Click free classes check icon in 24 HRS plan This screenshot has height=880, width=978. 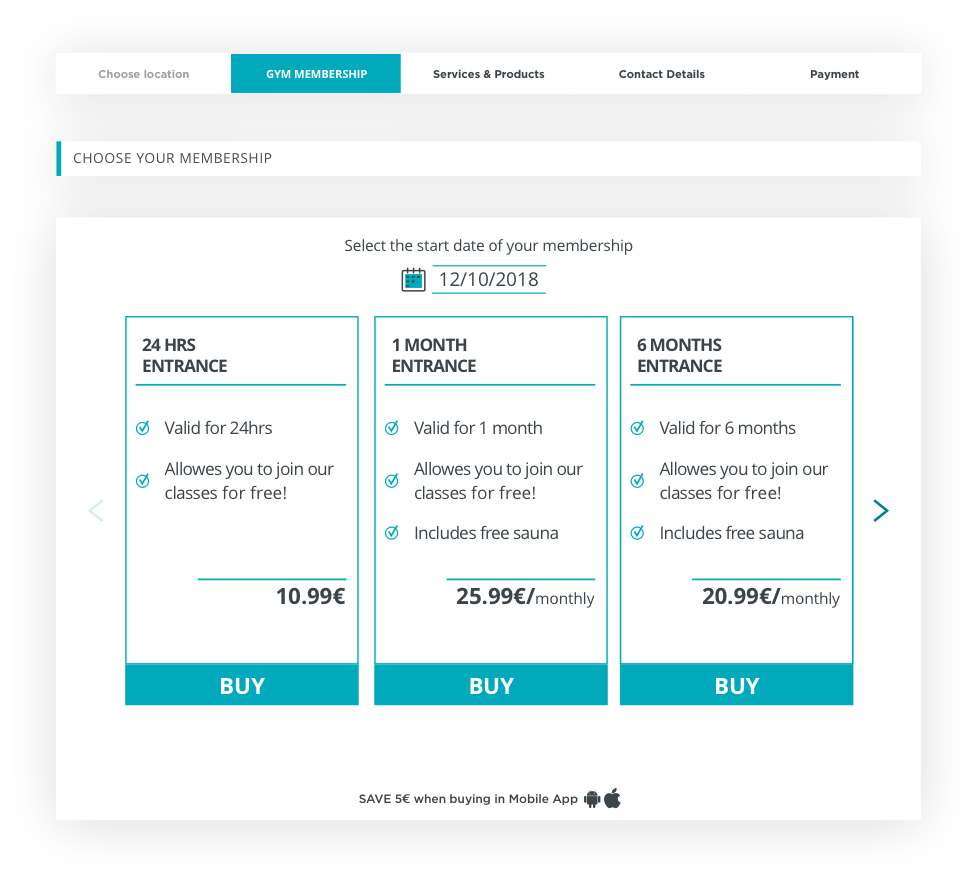[x=143, y=481]
